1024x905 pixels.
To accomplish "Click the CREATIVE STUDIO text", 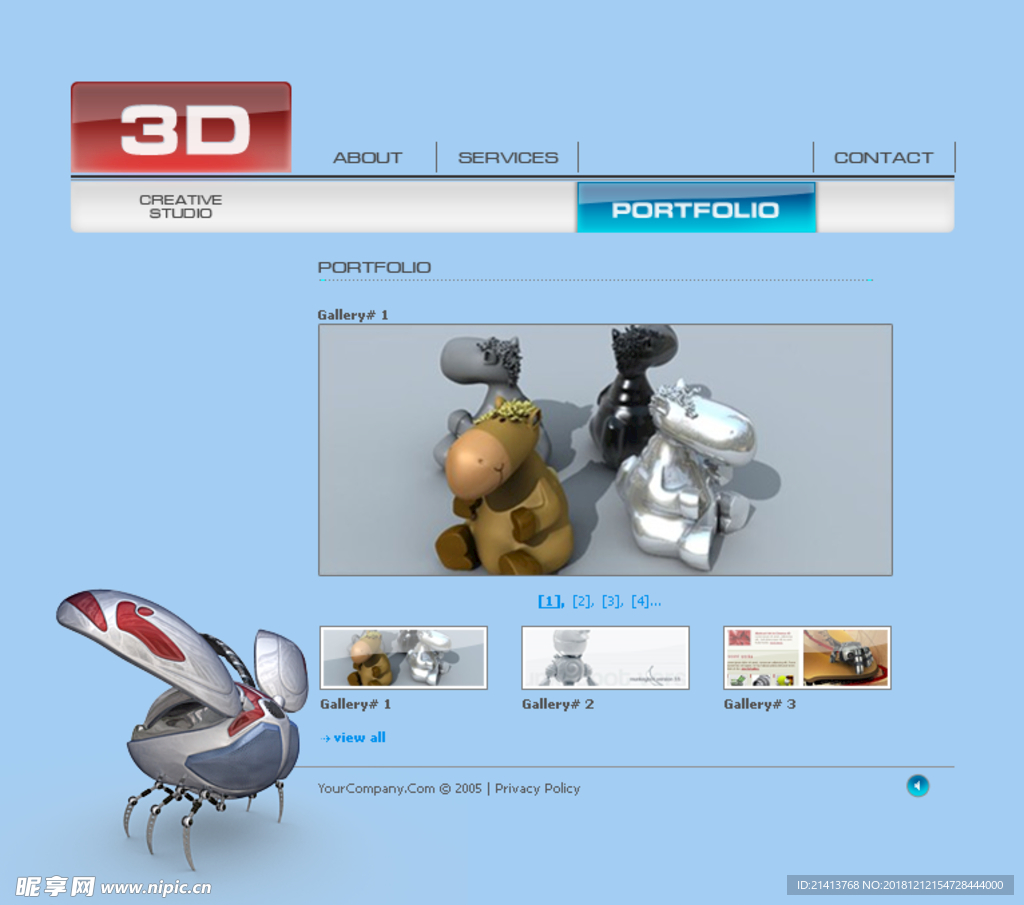I will coord(181,206).
